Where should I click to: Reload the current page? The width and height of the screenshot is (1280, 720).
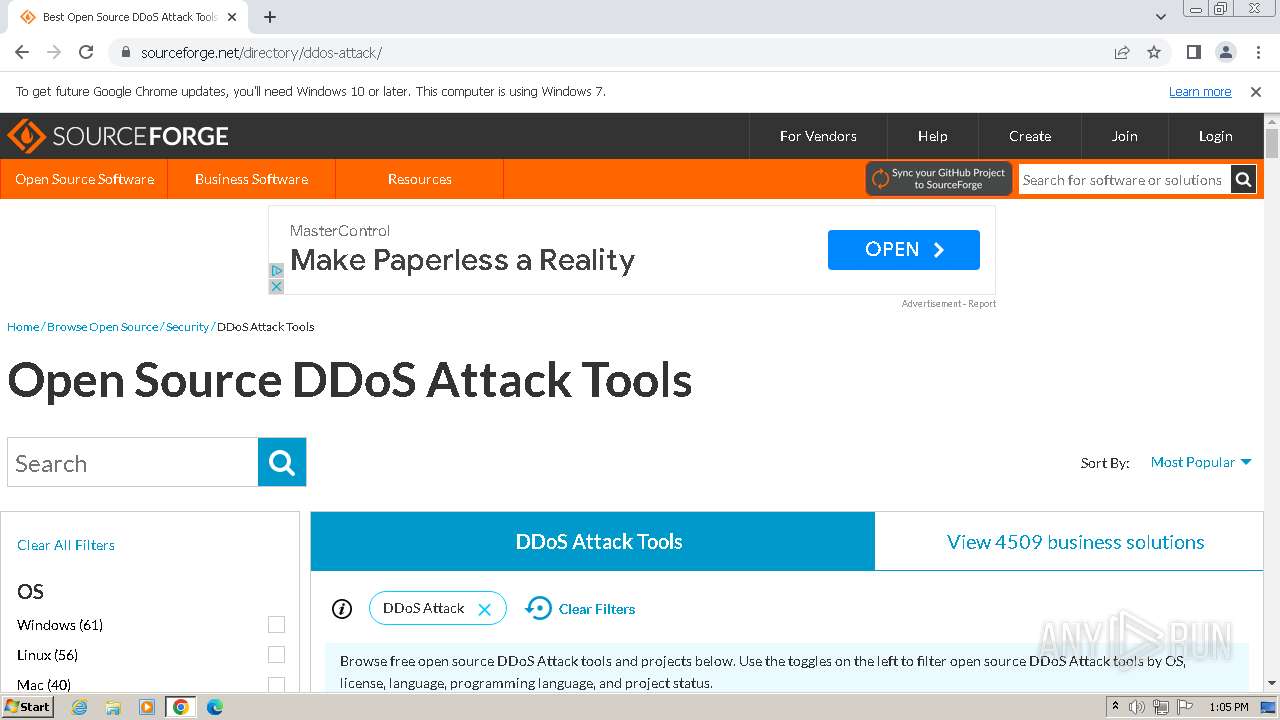(86, 52)
